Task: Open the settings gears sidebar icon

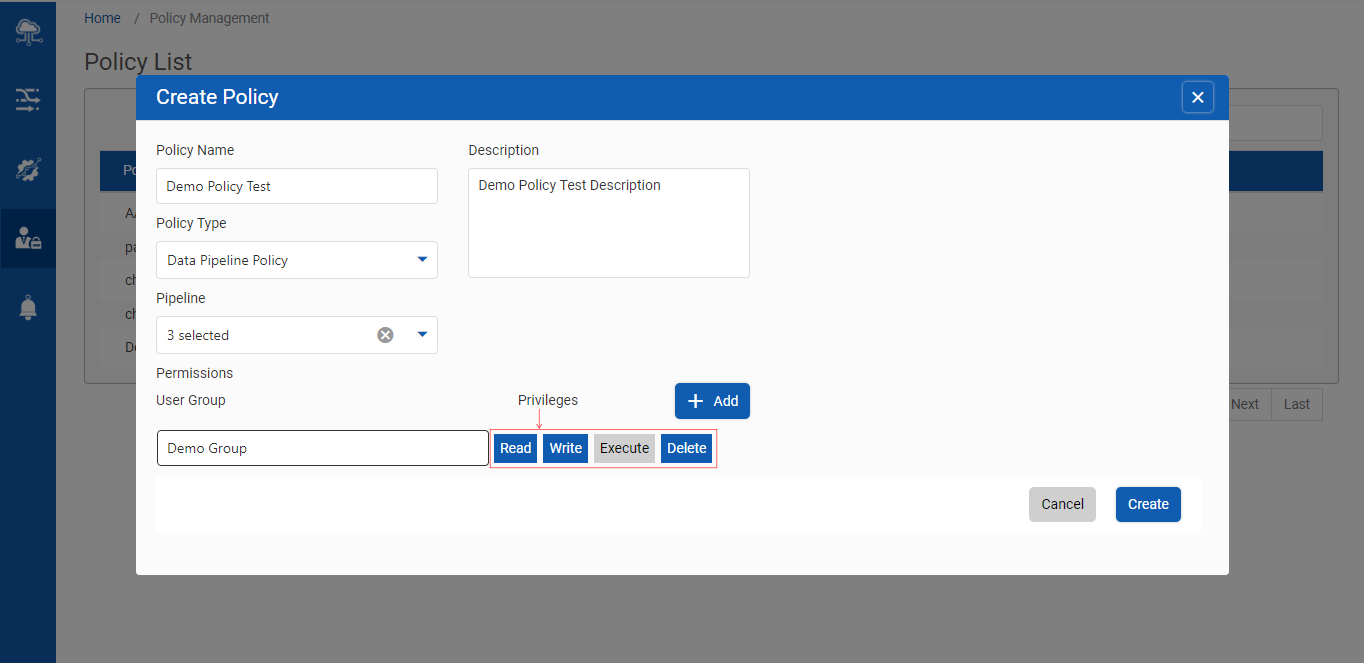Action: coord(28,169)
